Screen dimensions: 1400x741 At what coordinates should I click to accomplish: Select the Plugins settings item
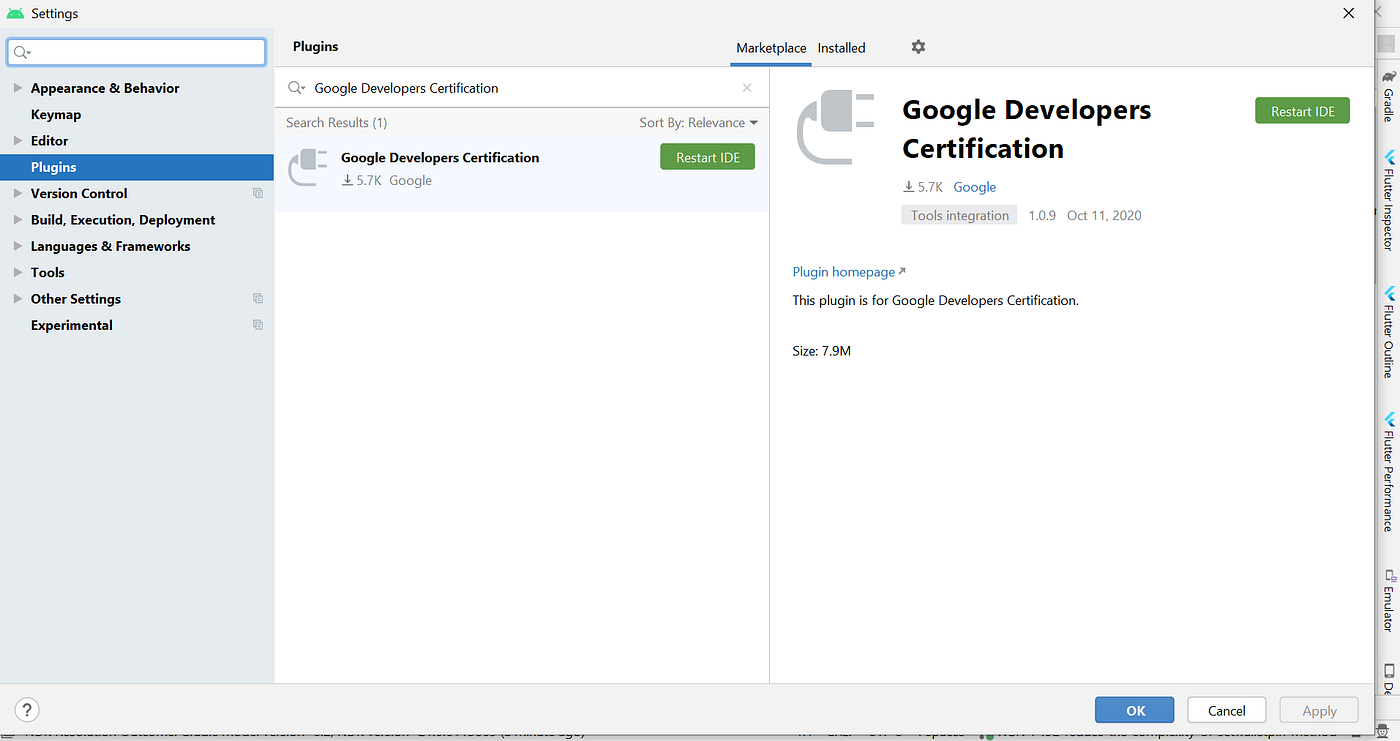point(137,167)
